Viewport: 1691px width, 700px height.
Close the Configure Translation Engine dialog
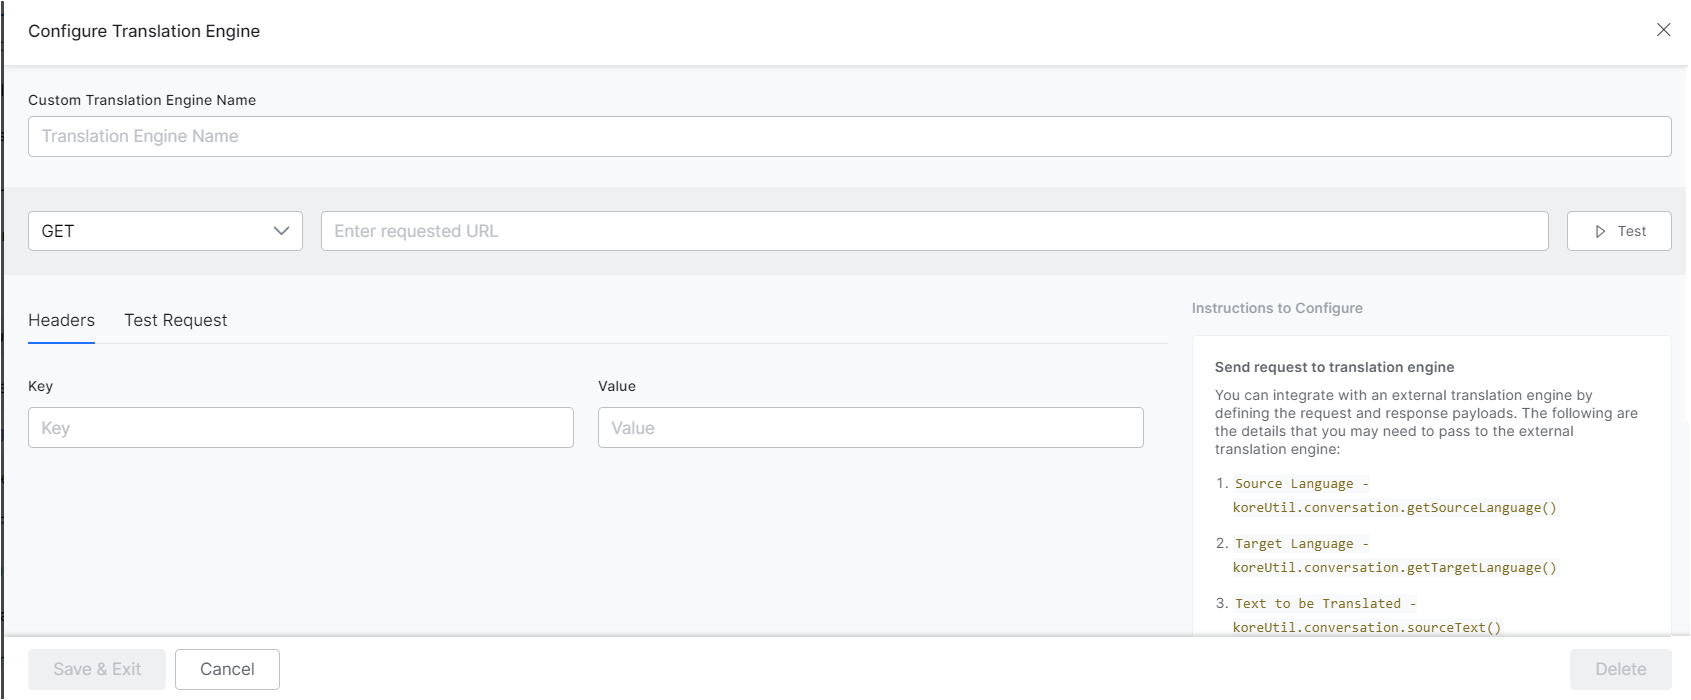(1663, 30)
